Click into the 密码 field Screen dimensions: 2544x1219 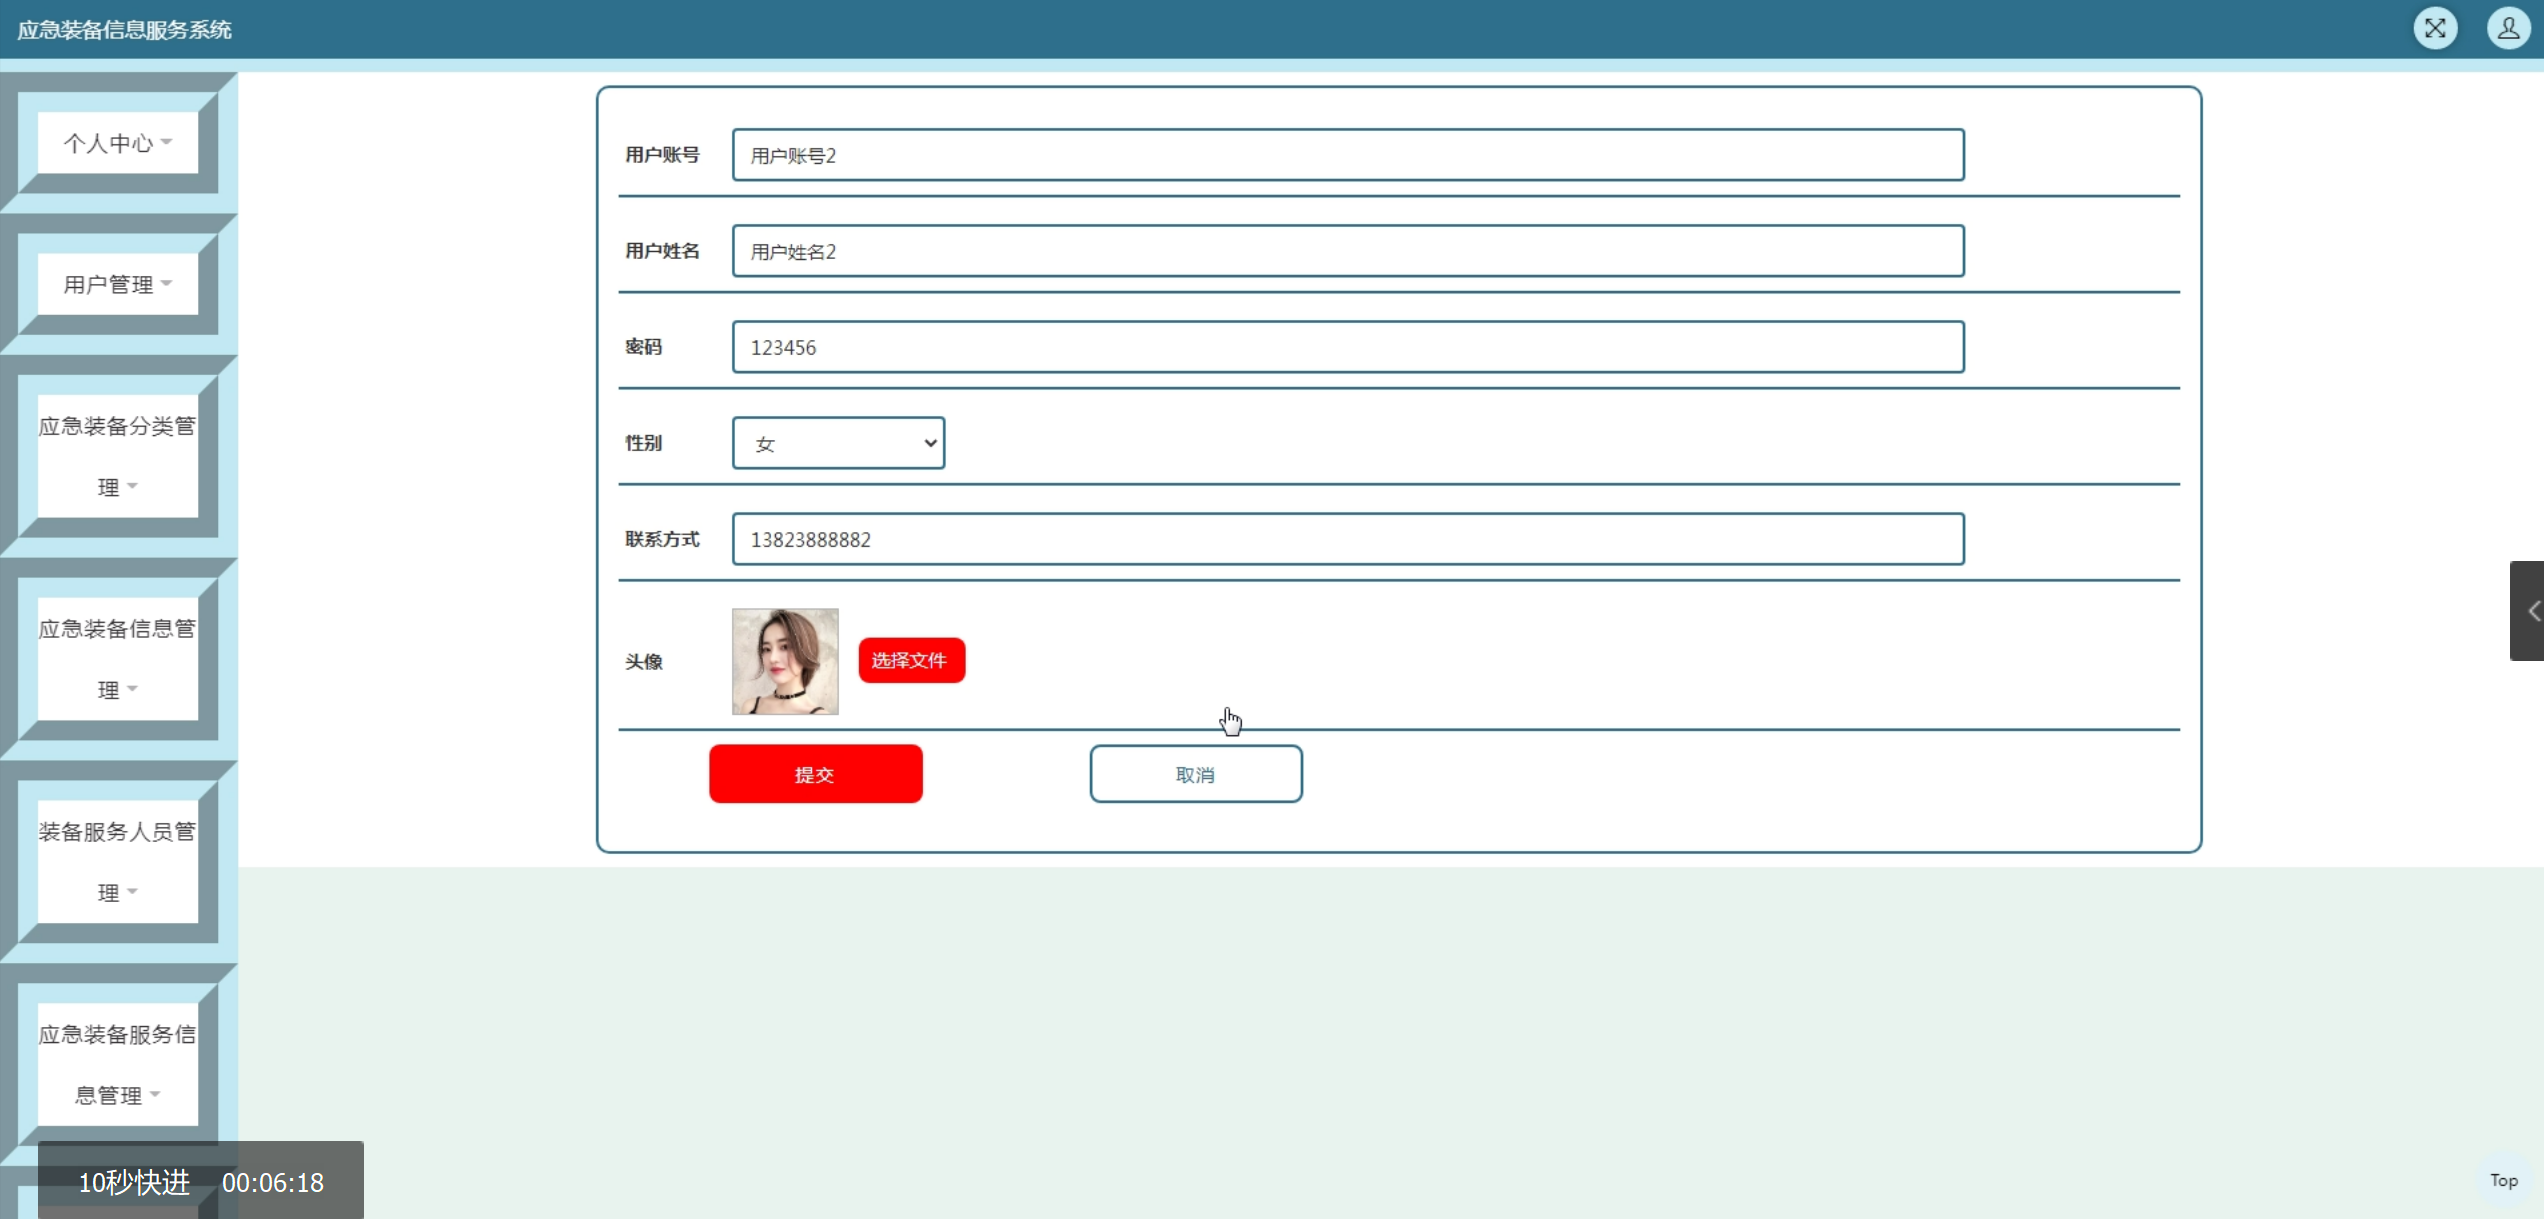(x=1347, y=347)
